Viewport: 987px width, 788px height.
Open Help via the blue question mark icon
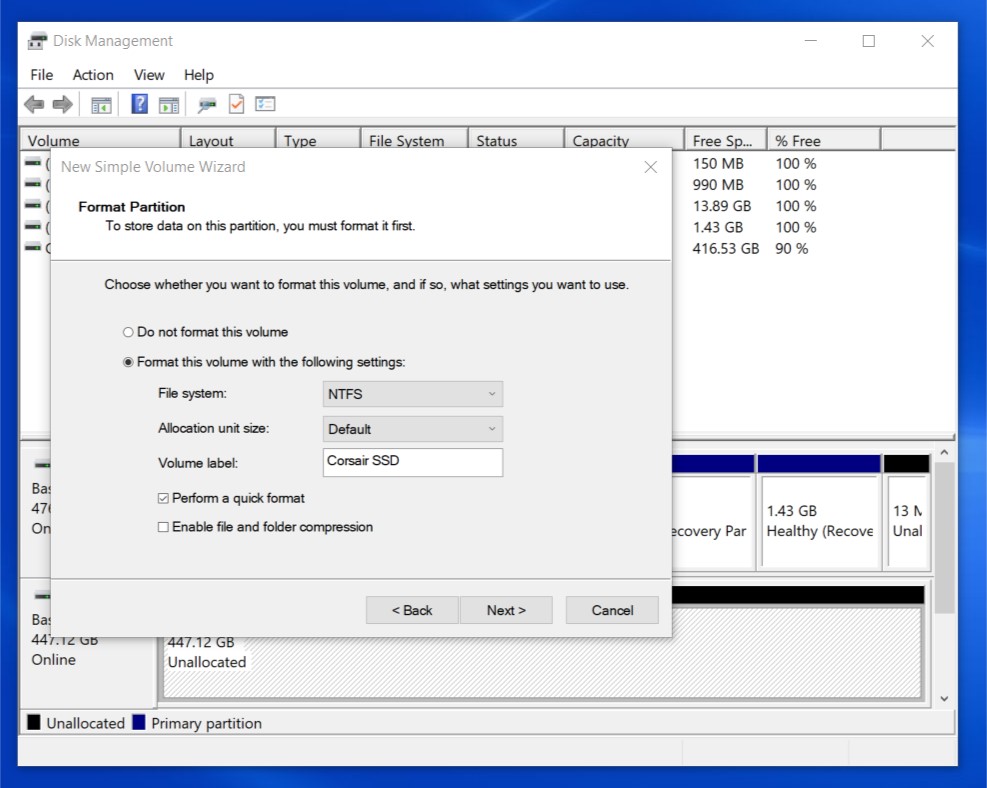[x=140, y=104]
